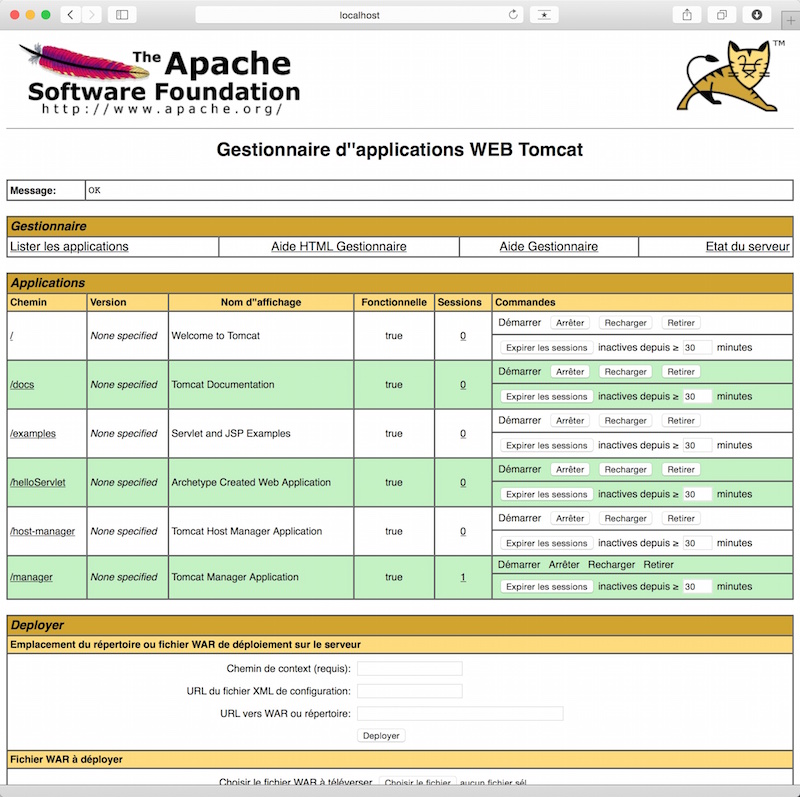
Task: Edit idle minutes field for /examples
Action: [x=697, y=446]
